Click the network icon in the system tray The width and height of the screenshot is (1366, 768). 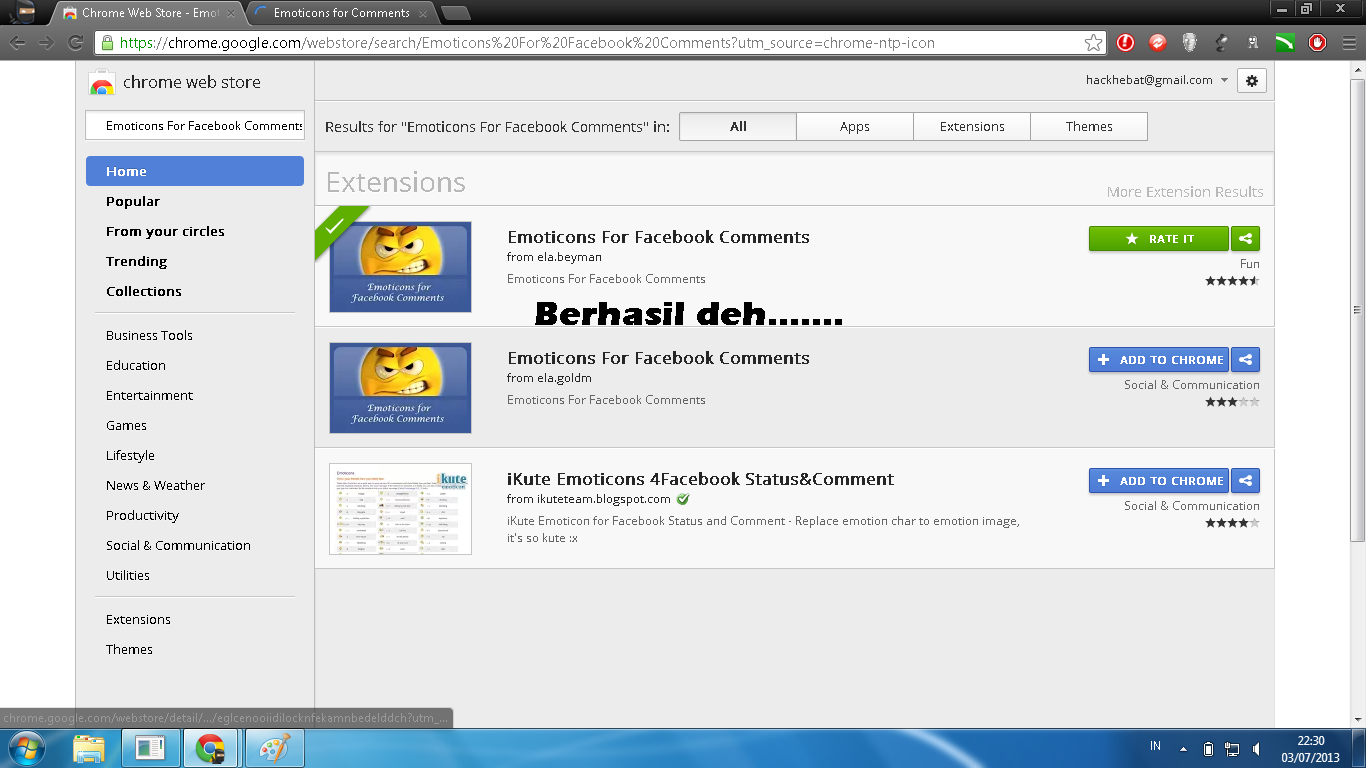(x=1232, y=749)
